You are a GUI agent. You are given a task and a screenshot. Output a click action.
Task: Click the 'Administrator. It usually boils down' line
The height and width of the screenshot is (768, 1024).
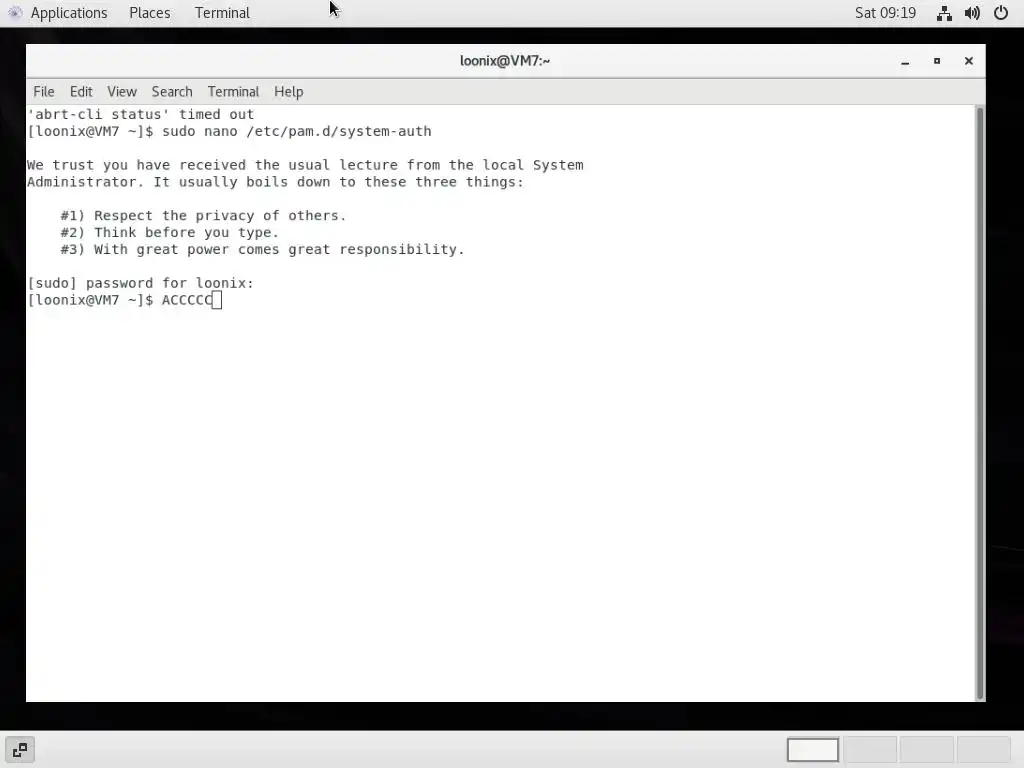coord(275,182)
